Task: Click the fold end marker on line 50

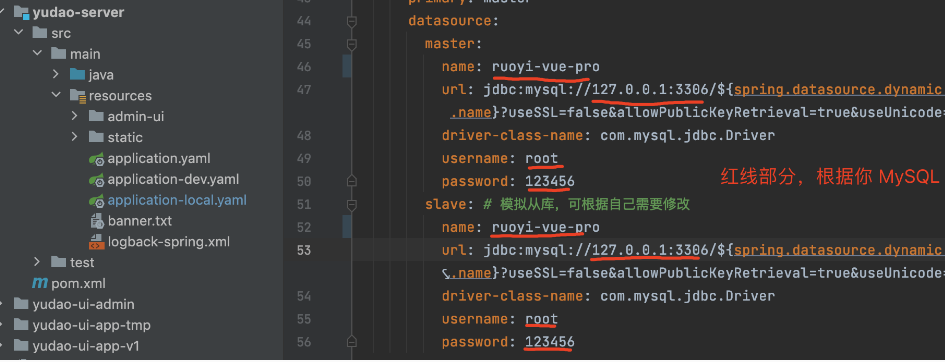Action: pyautogui.click(x=352, y=181)
